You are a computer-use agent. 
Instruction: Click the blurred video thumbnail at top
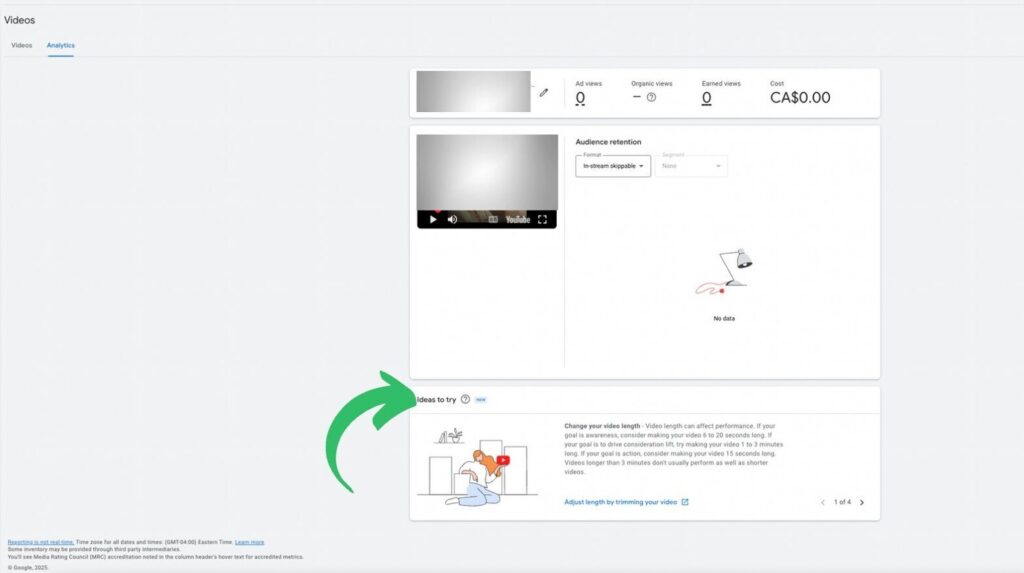[473, 91]
